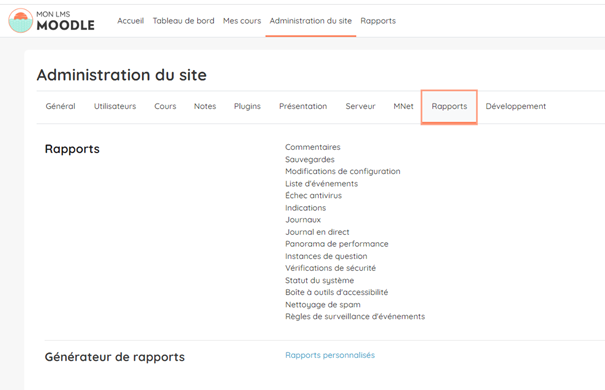605x390 pixels.
Task: Click the Administration du site page heading
Action: pyautogui.click(x=122, y=75)
